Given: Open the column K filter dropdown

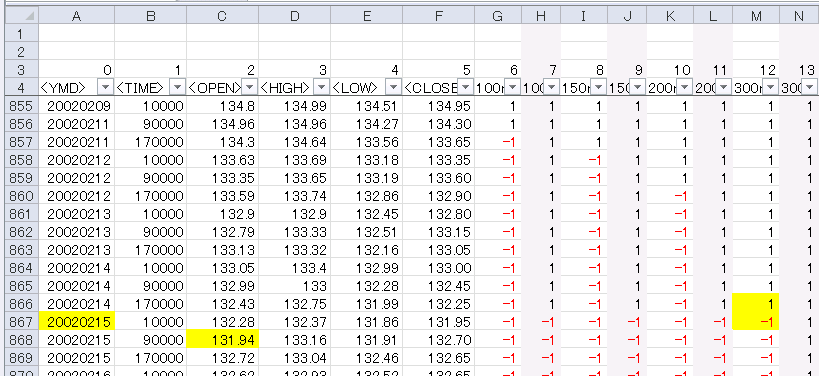Looking at the screenshot, I should coord(685,87).
